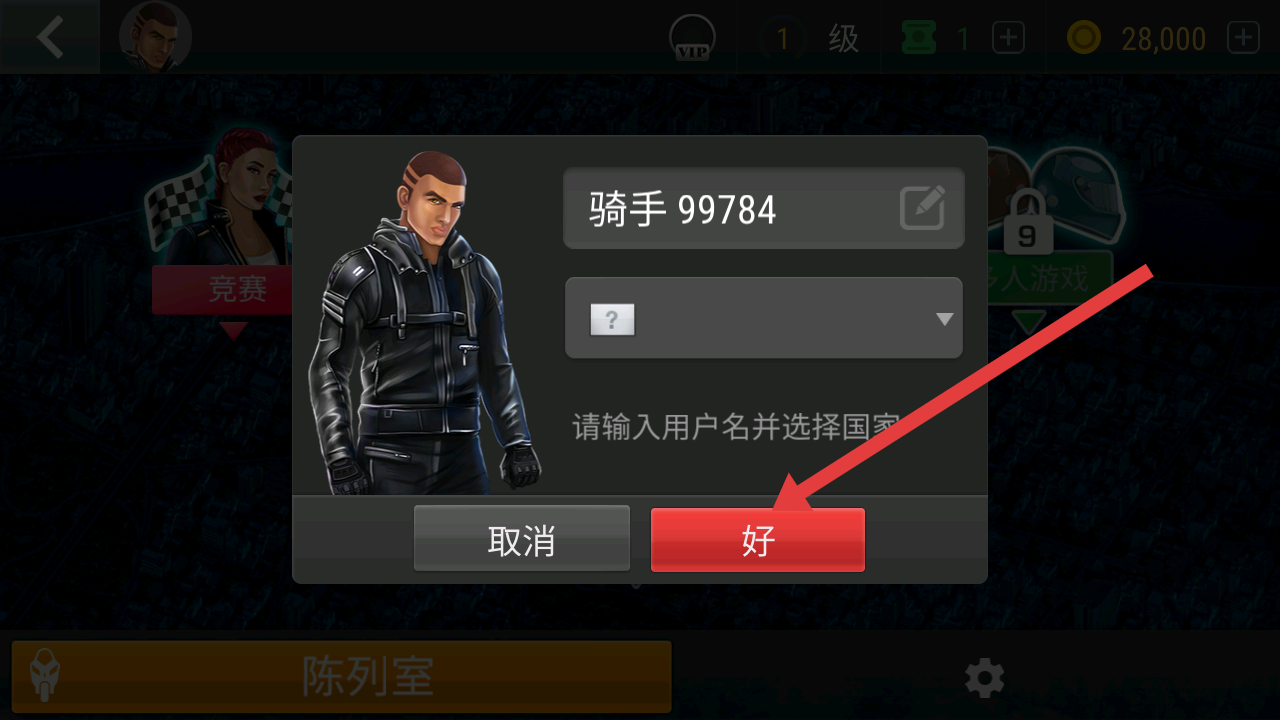Tap the plus button next to coins

coord(1243,38)
